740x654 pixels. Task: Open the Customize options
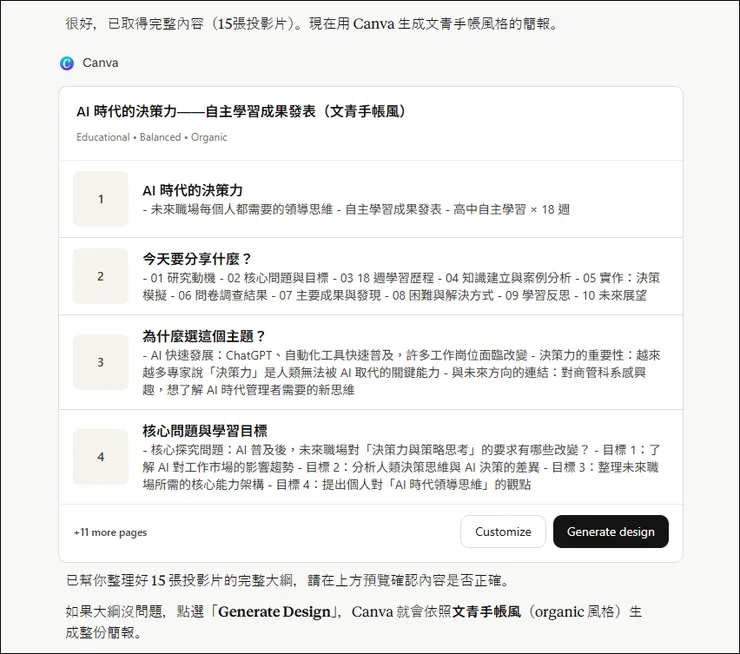(x=503, y=532)
